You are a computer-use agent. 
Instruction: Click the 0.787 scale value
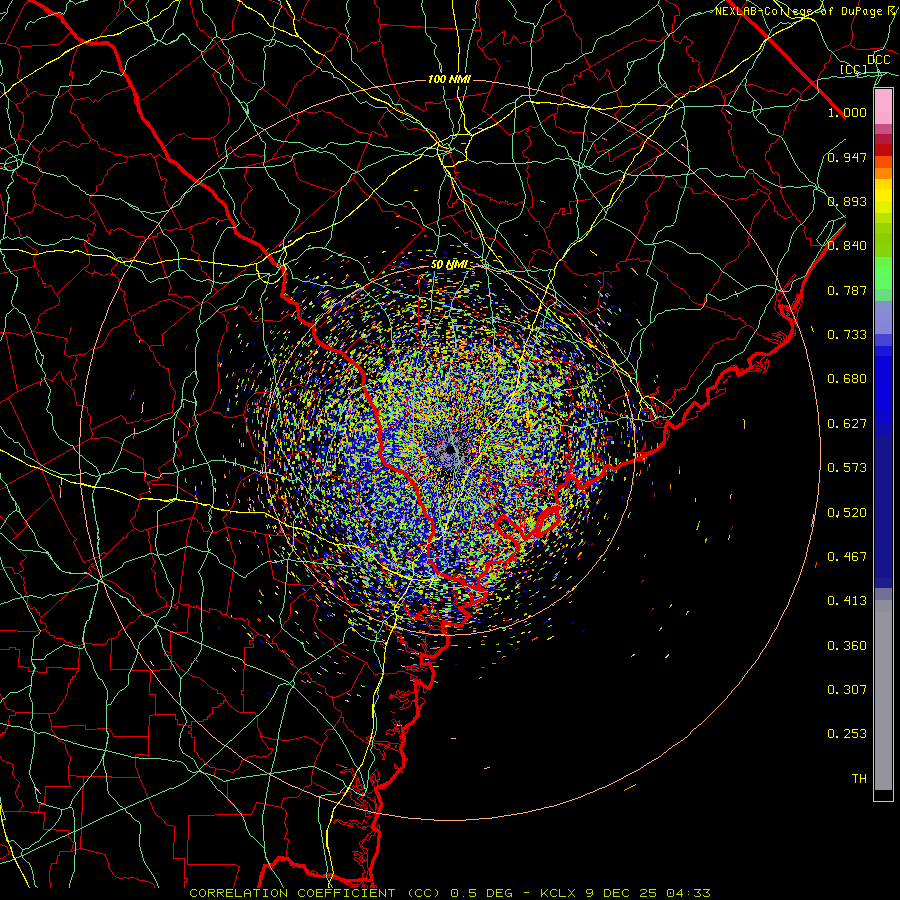(x=847, y=290)
